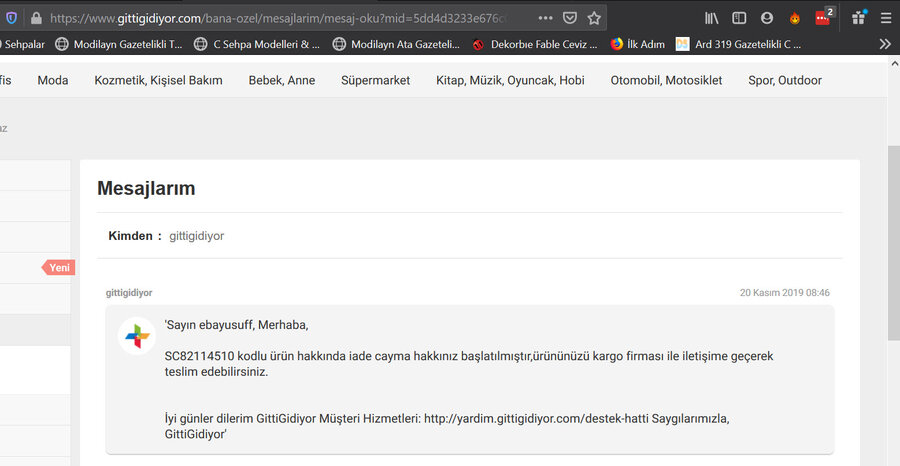Click the tracking protection shield icon
The height and width of the screenshot is (466, 900).
[11, 18]
